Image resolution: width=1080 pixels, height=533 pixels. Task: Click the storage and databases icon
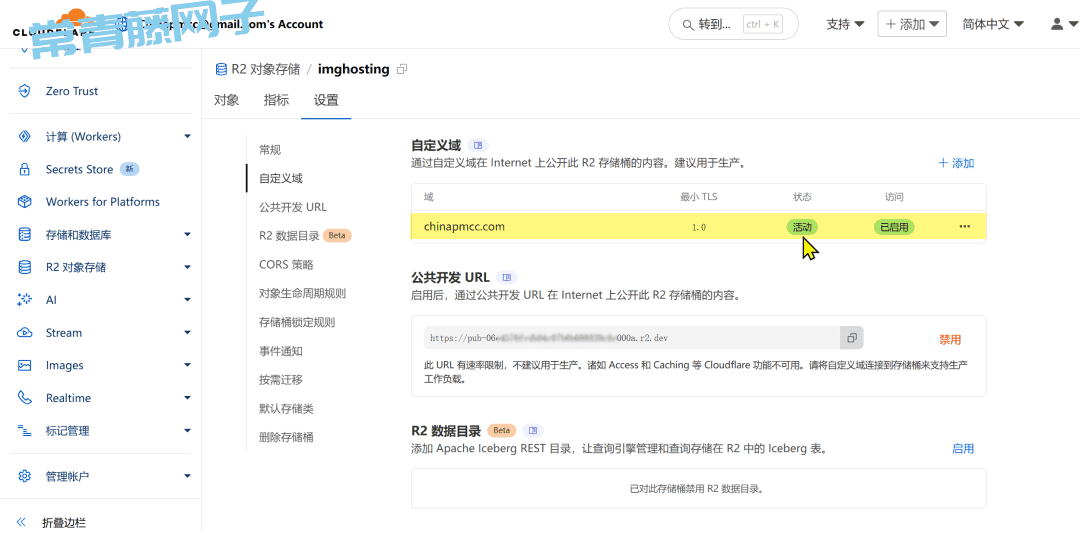click(x=25, y=235)
